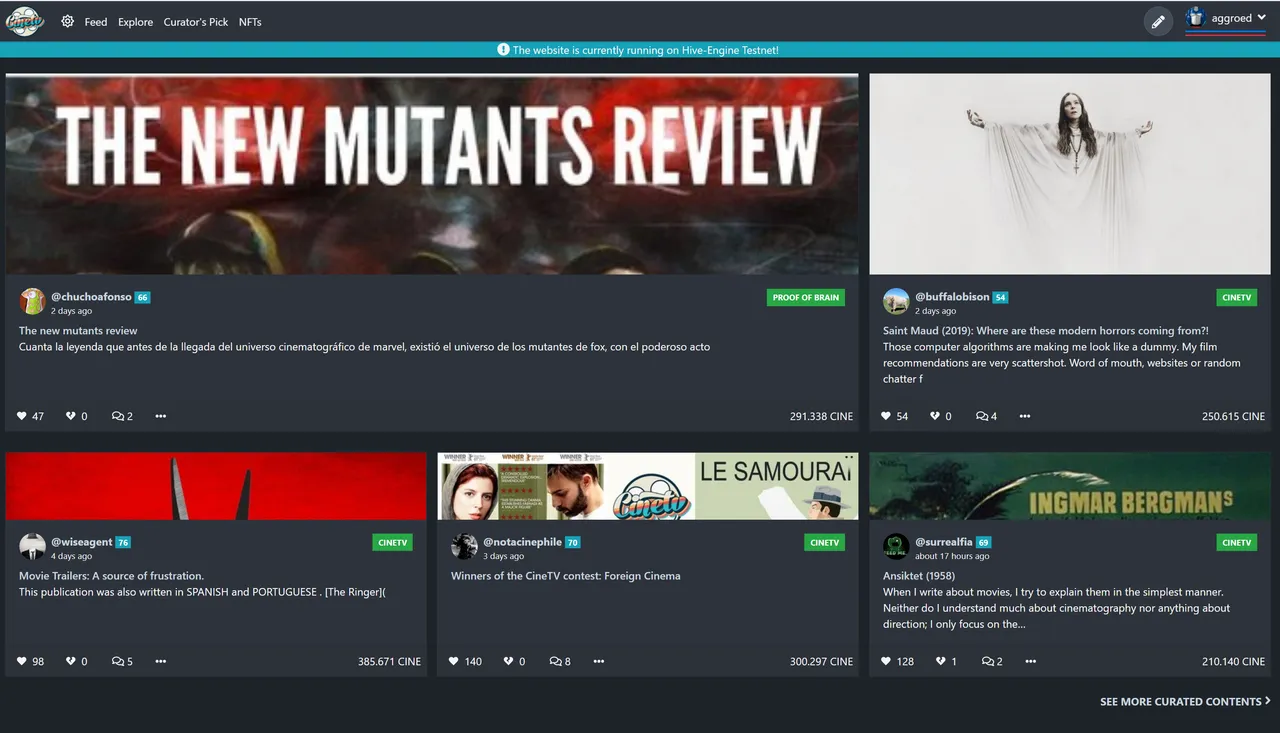This screenshot has width=1280, height=733.
Task: Click the @wiseagent username link
Action: pyautogui.click(x=82, y=542)
